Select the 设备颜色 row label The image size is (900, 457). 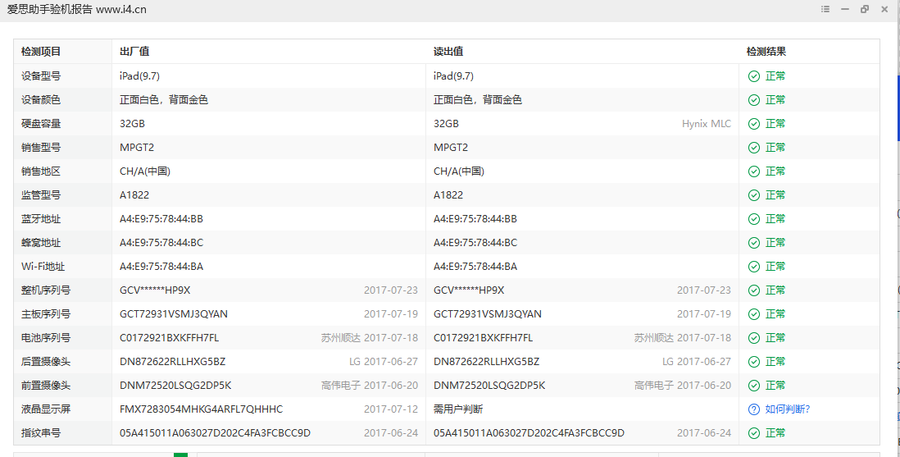point(41,100)
